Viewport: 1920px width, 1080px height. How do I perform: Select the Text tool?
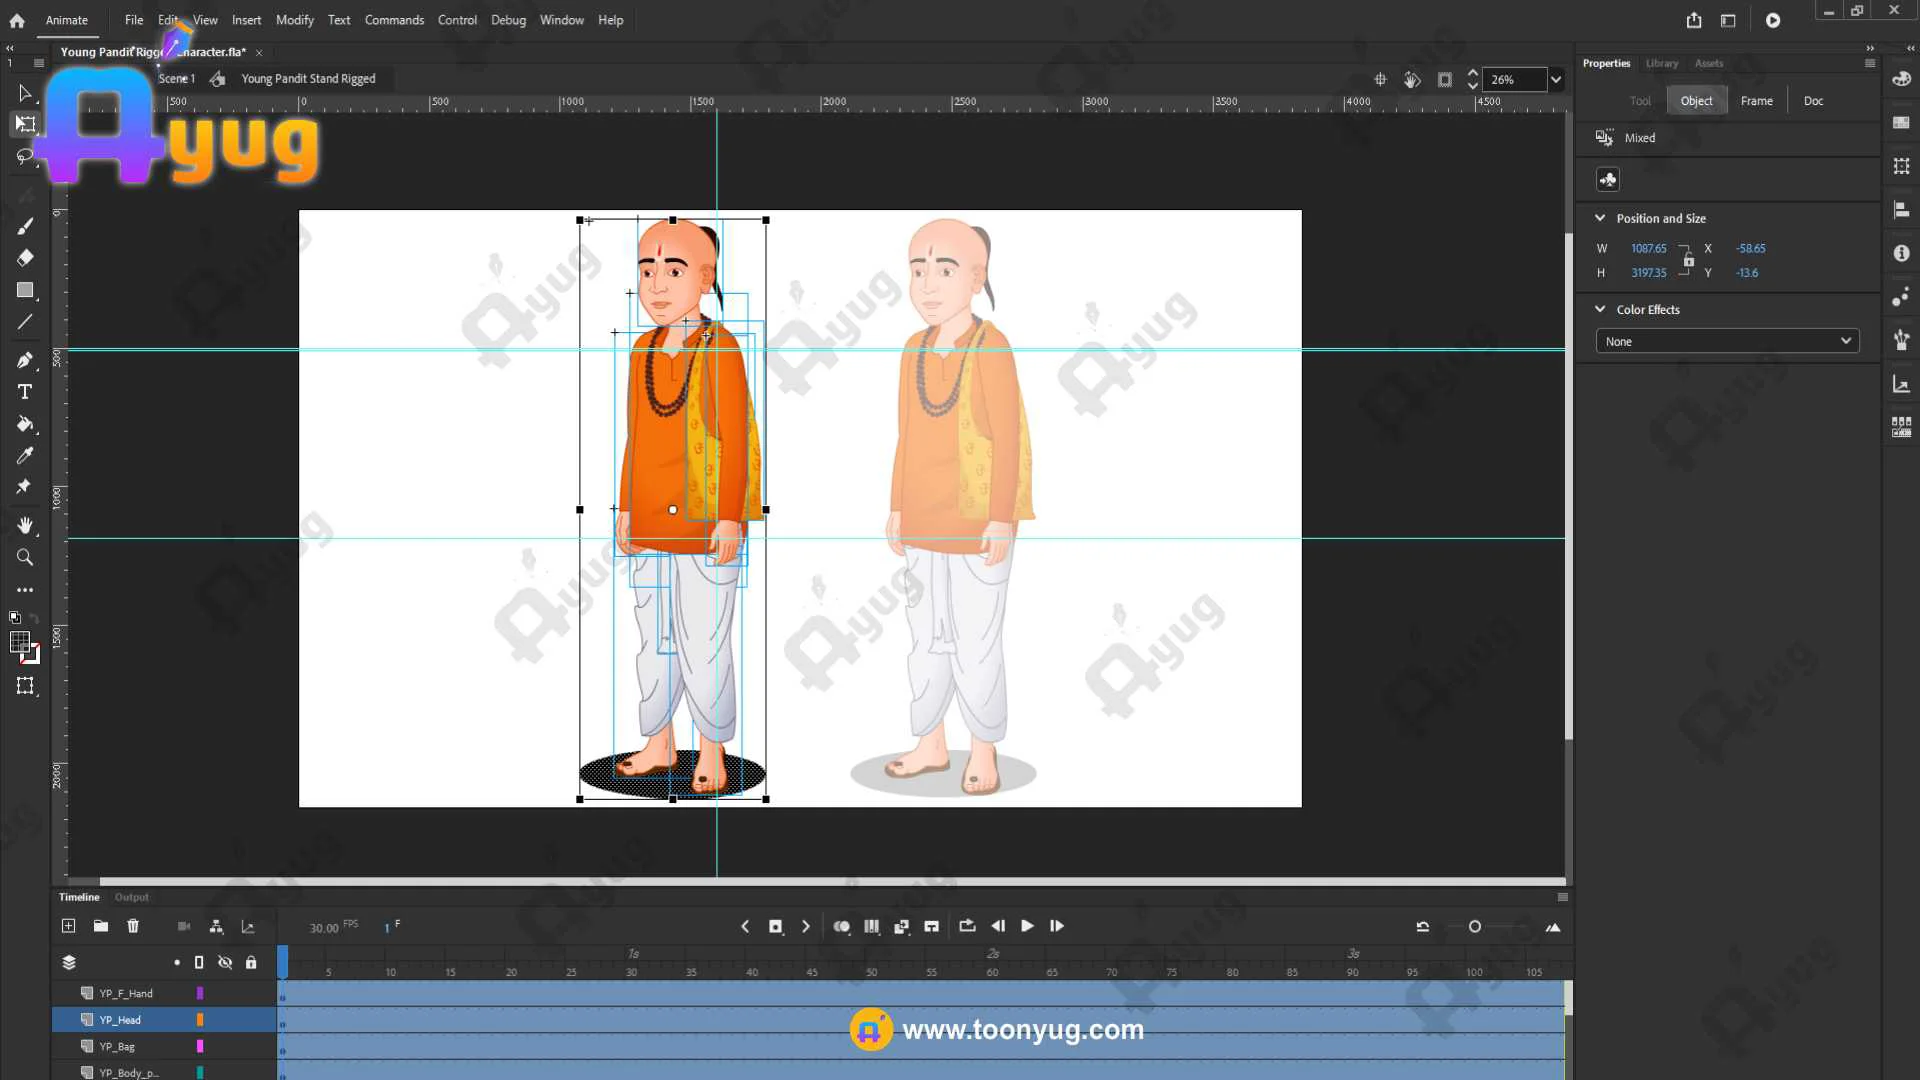[25, 392]
